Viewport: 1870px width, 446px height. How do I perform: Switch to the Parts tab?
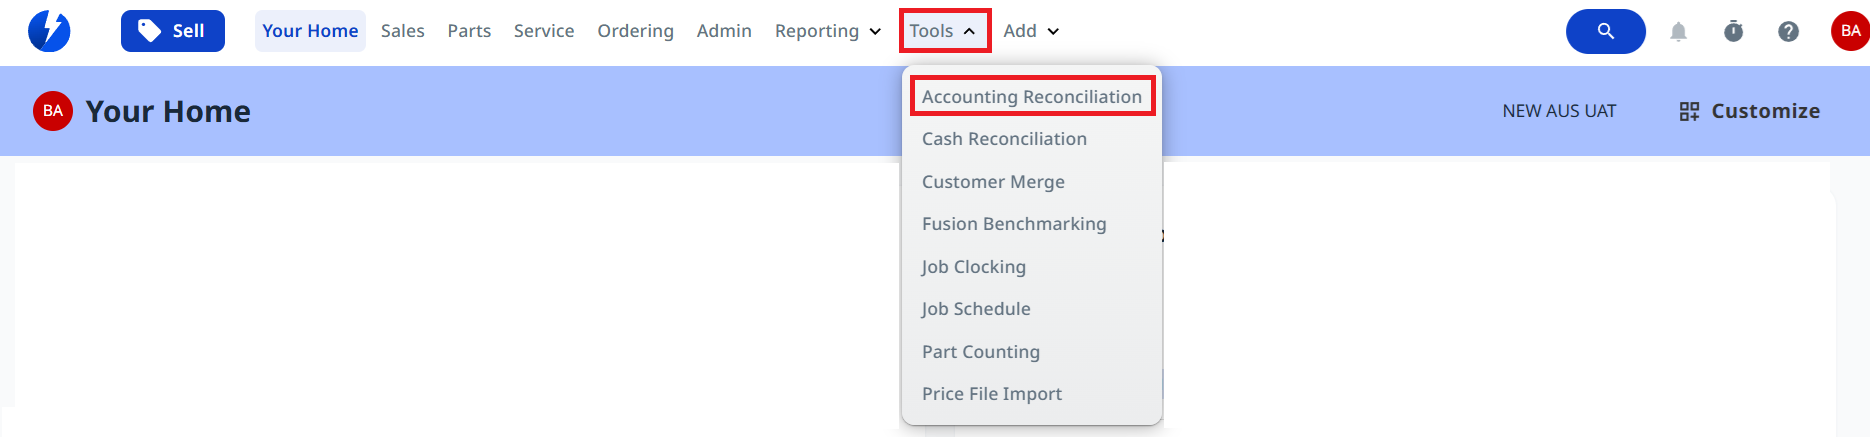pyautogui.click(x=469, y=31)
